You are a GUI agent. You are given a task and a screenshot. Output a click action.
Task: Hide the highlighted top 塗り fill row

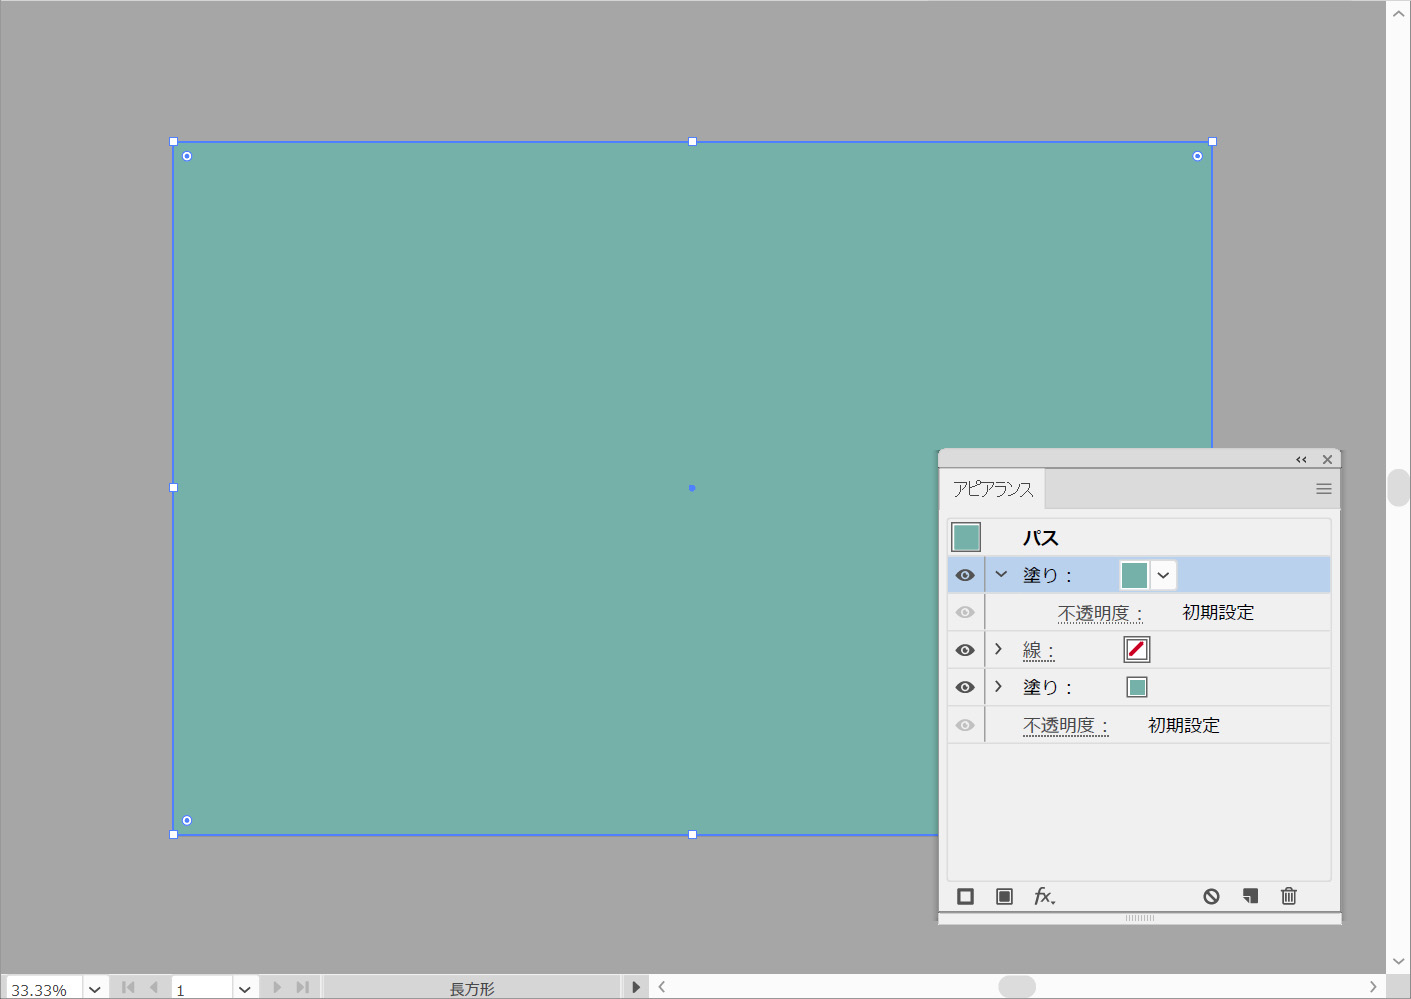click(x=965, y=575)
